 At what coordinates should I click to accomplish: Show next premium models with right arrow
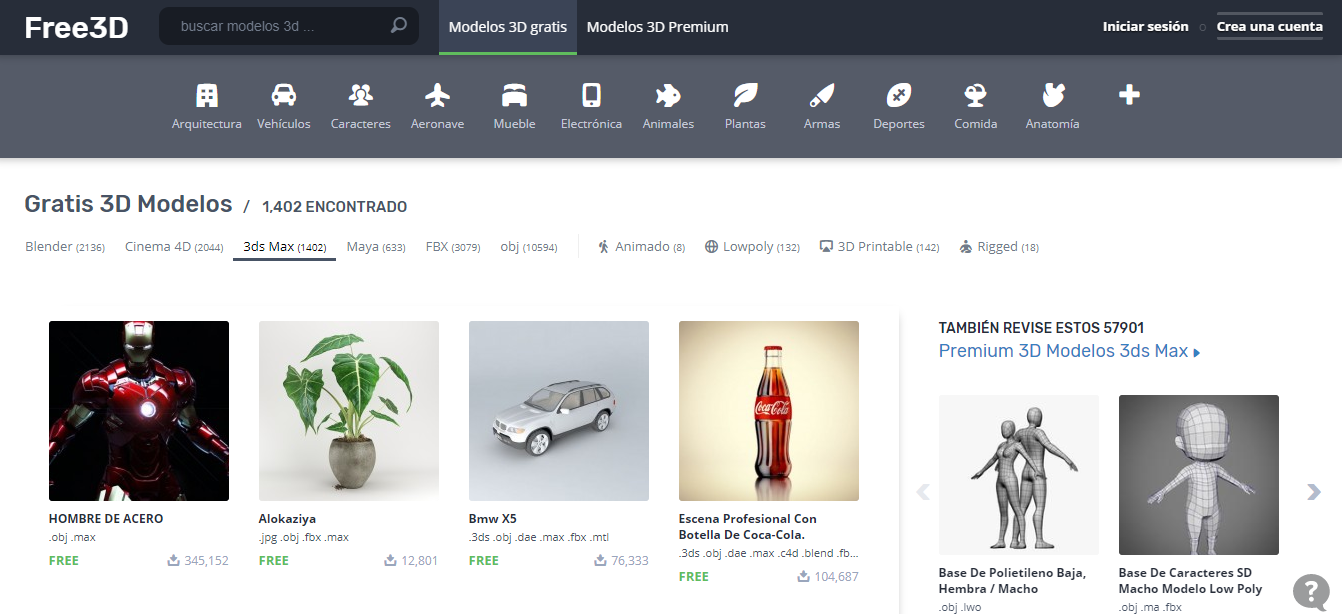click(1314, 492)
